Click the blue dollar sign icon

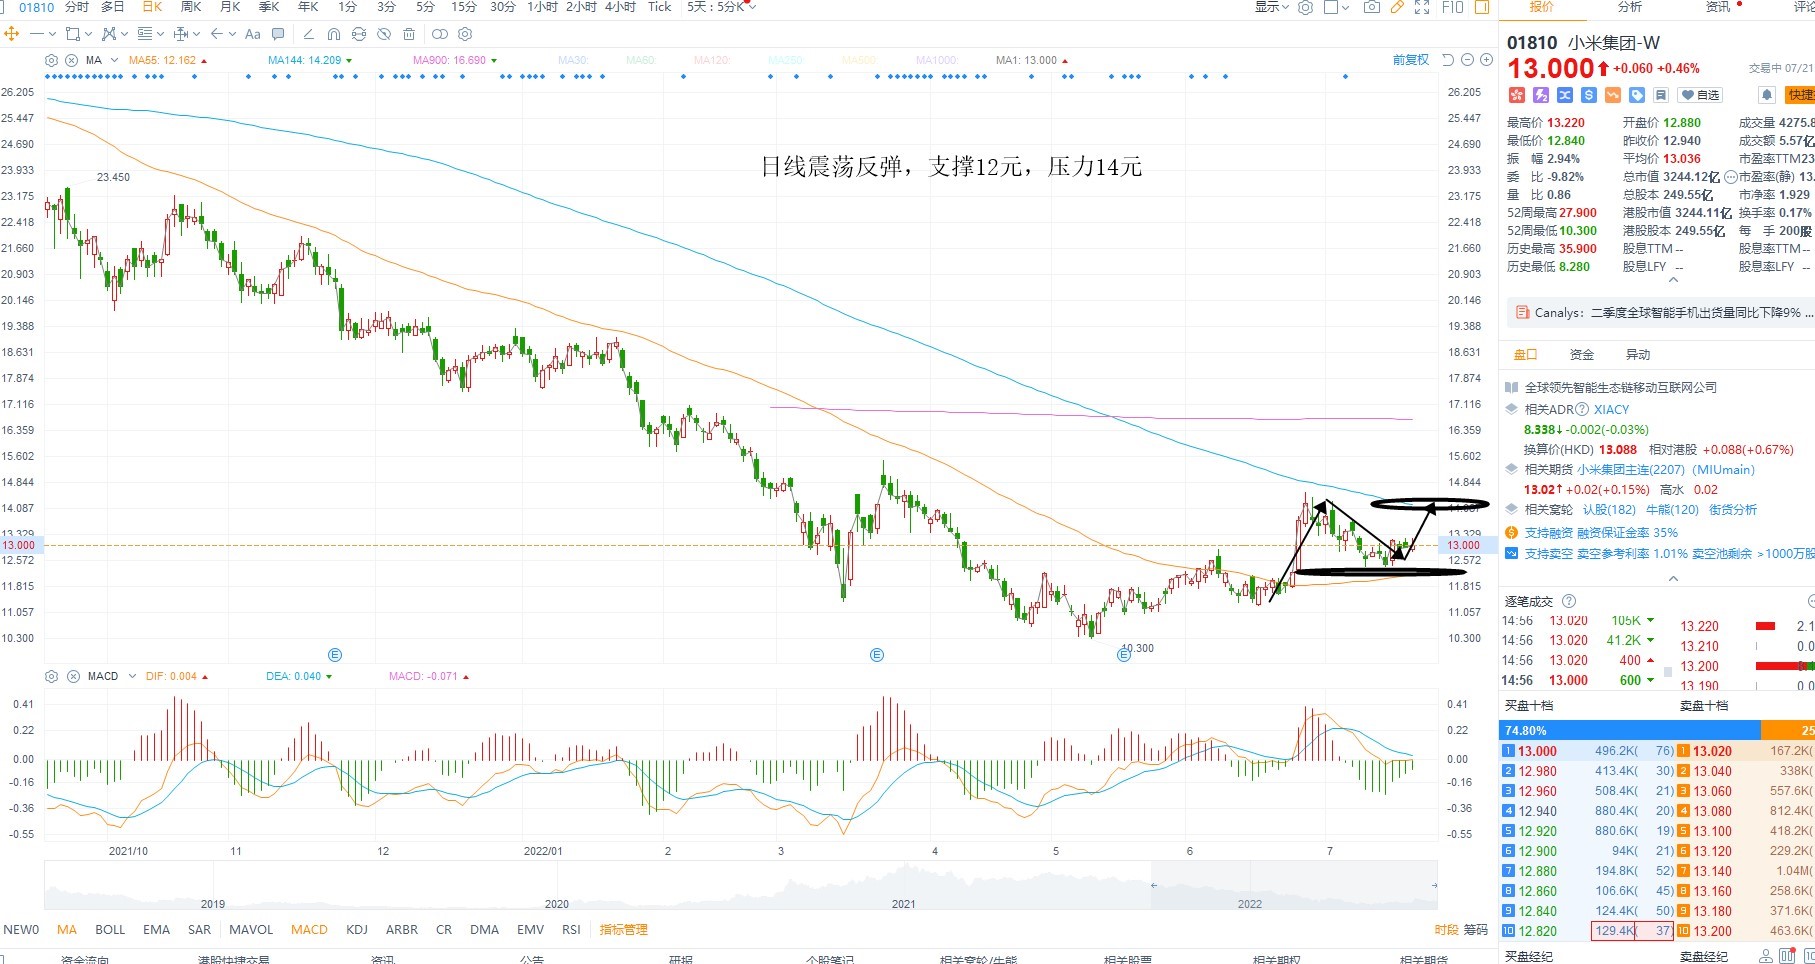click(1589, 95)
